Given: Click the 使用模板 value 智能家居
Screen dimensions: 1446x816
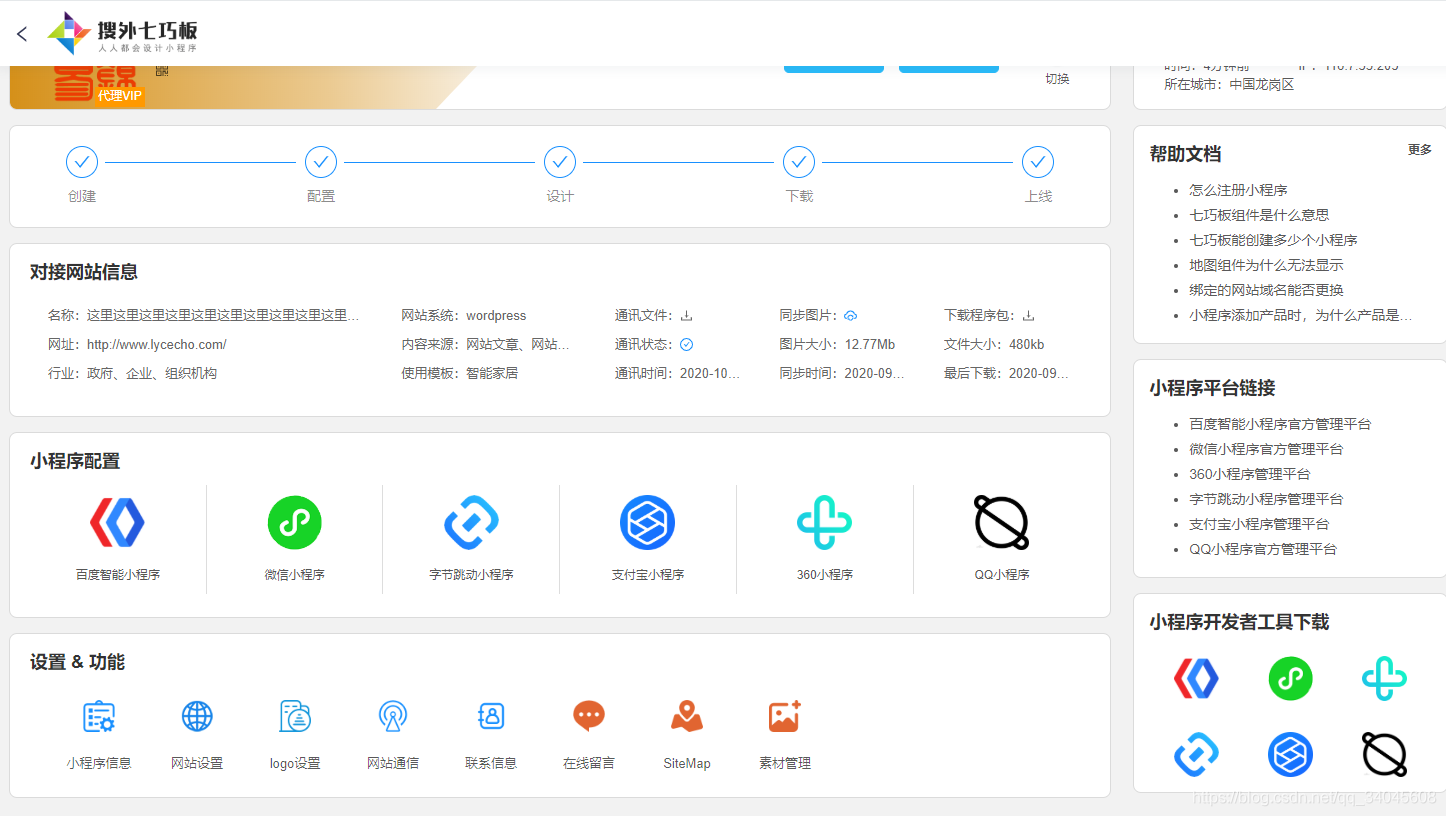Looking at the screenshot, I should 492,374.
